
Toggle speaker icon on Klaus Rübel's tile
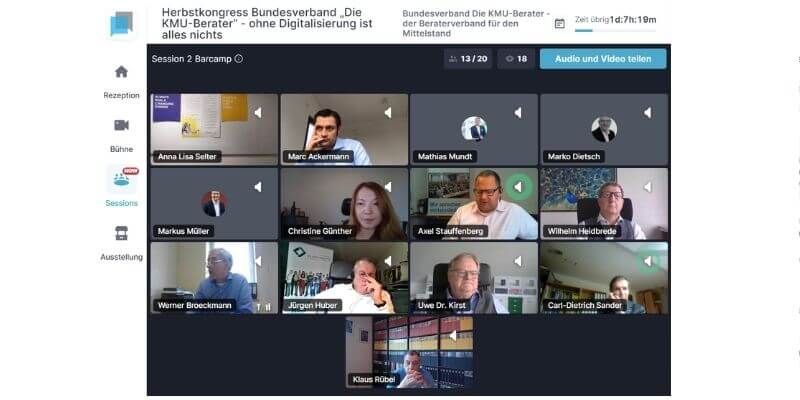pos(453,336)
